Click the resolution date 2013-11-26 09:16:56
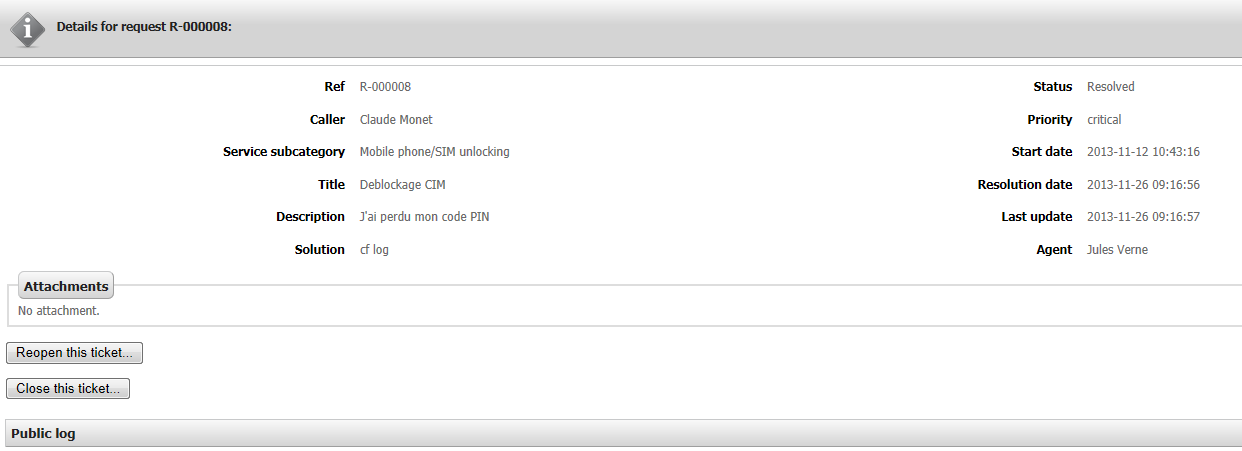This screenshot has height=451, width=1242. pyautogui.click(x=1143, y=185)
